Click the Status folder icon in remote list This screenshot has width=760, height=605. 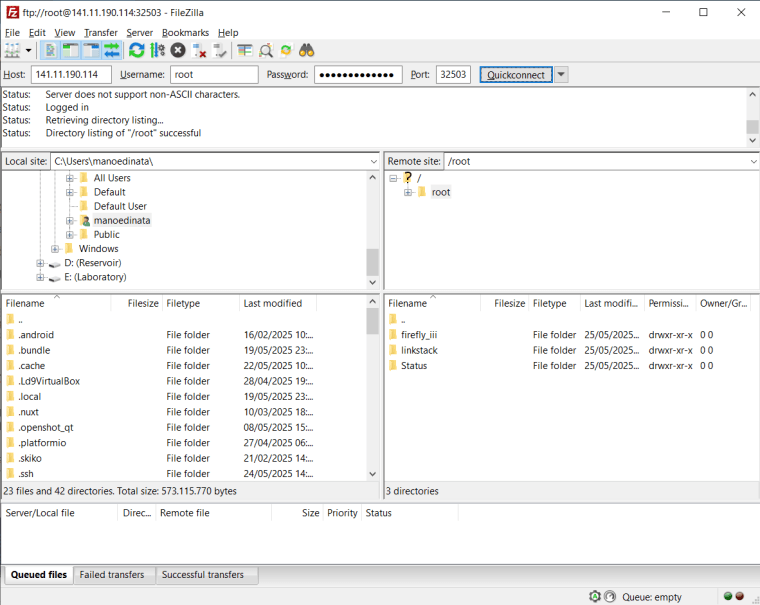[x=393, y=366]
